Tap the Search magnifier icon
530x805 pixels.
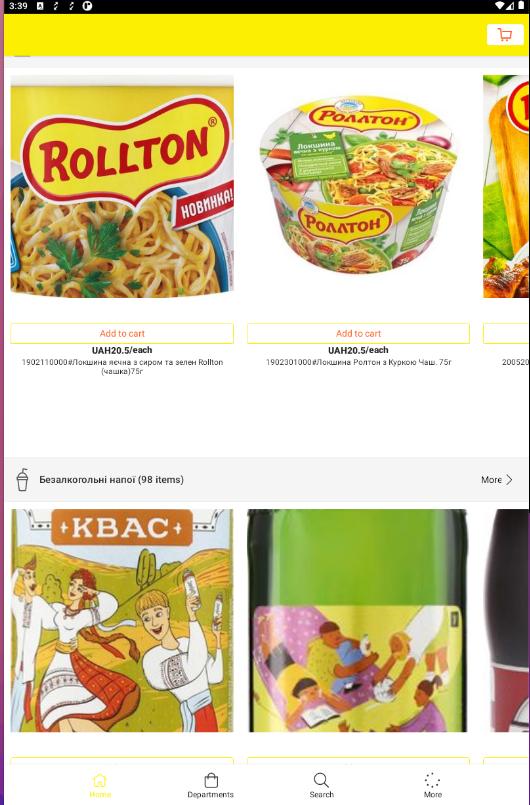(x=321, y=780)
